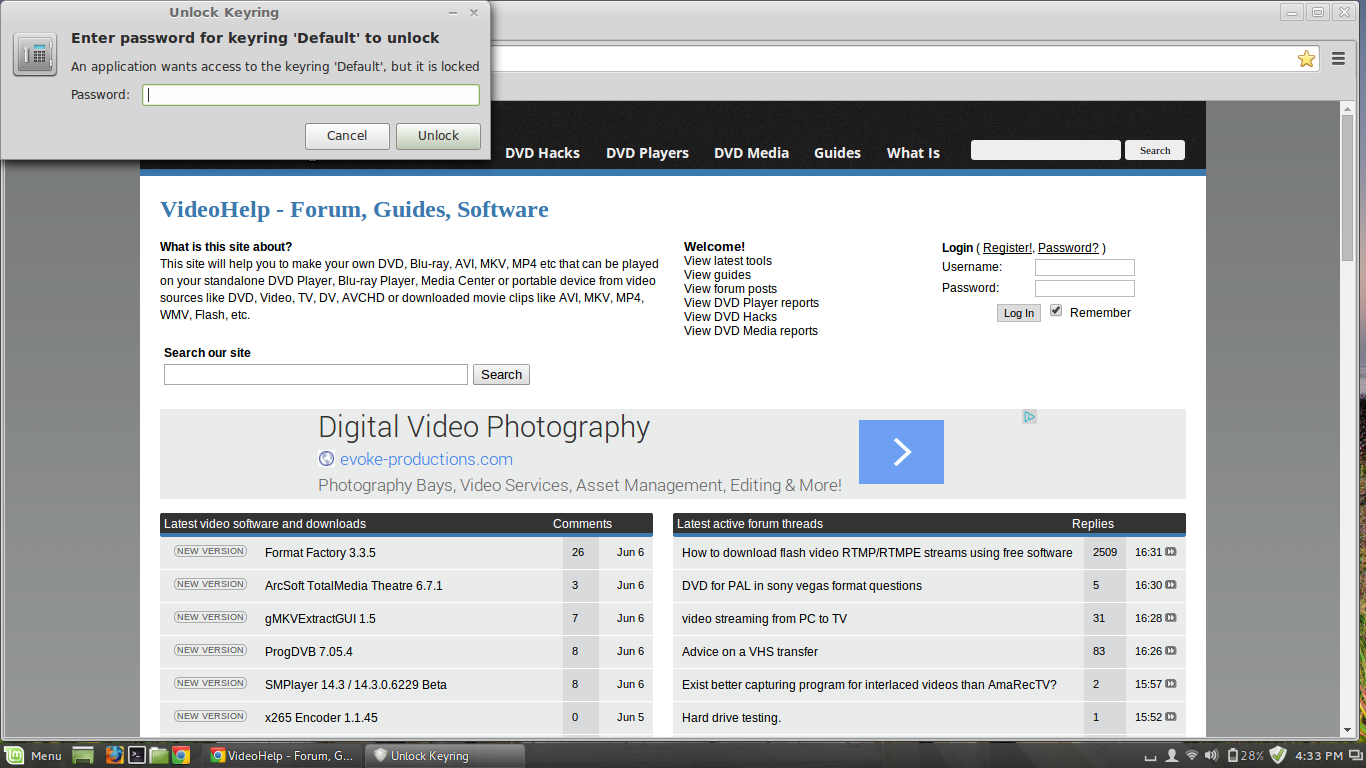The width and height of the screenshot is (1366, 768).
Task: Open the What Is nav menu
Action: [913, 153]
